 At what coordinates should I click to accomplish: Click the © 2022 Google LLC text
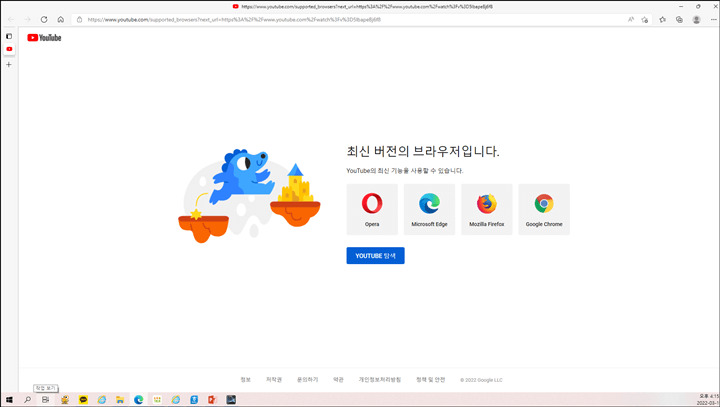(481, 380)
